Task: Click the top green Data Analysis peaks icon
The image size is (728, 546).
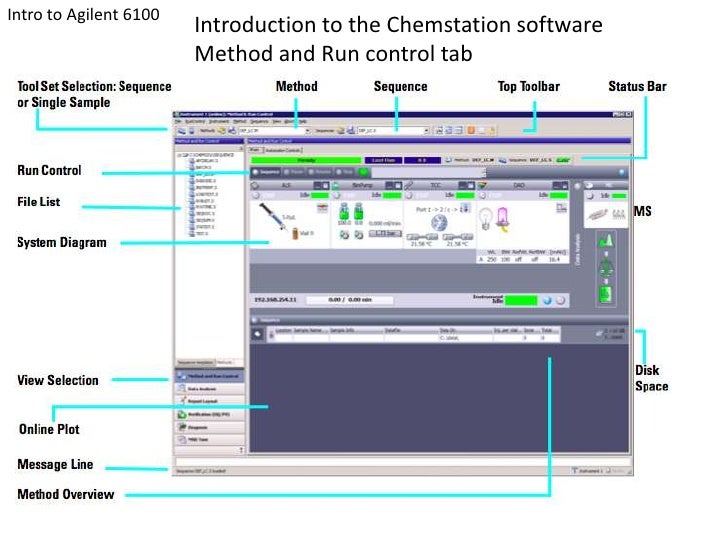Action: (x=605, y=240)
